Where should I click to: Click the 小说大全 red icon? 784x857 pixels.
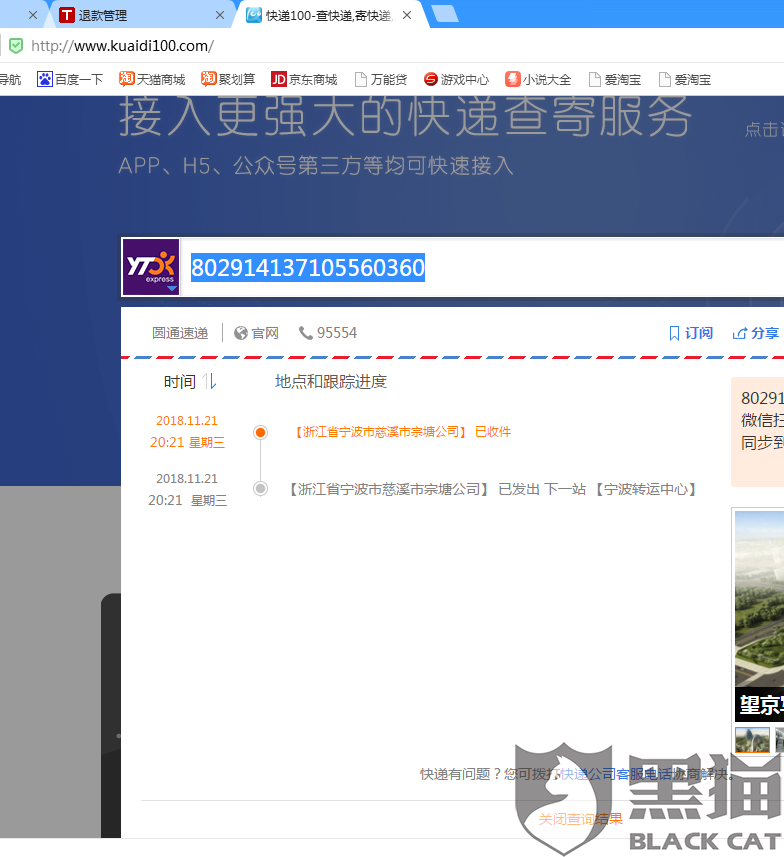512,79
